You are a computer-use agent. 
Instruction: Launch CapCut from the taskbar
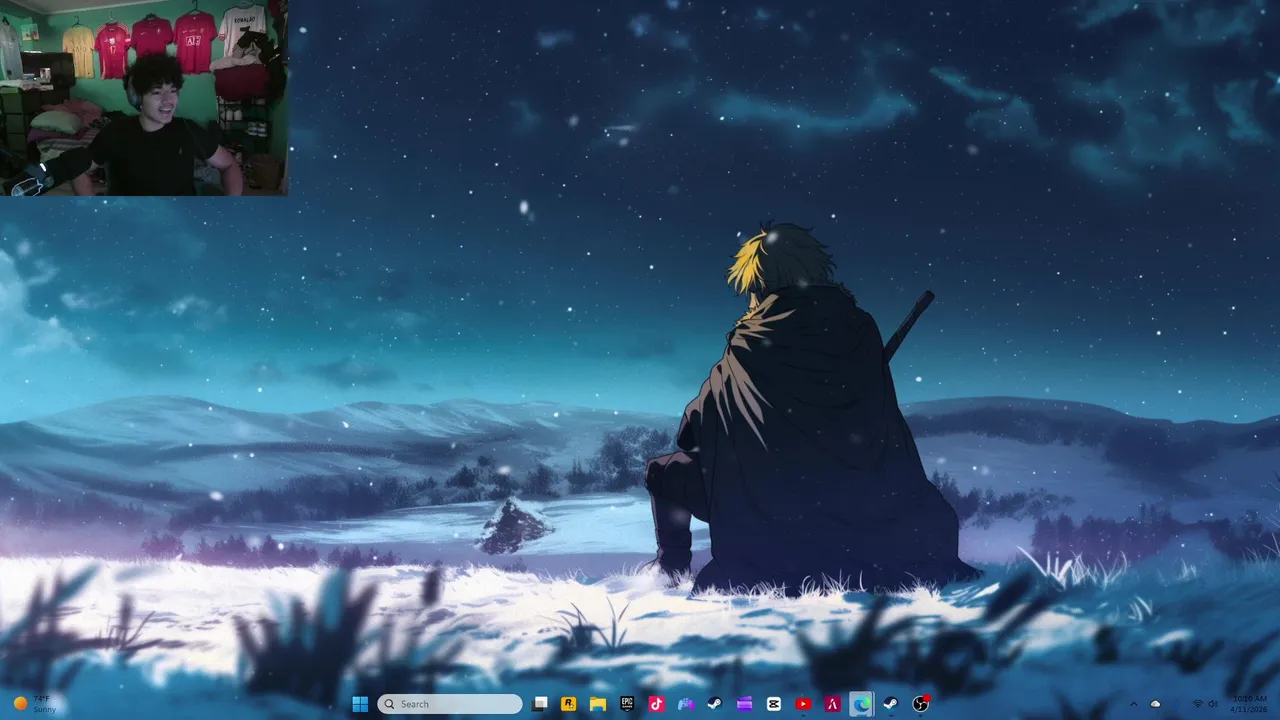tap(773, 704)
